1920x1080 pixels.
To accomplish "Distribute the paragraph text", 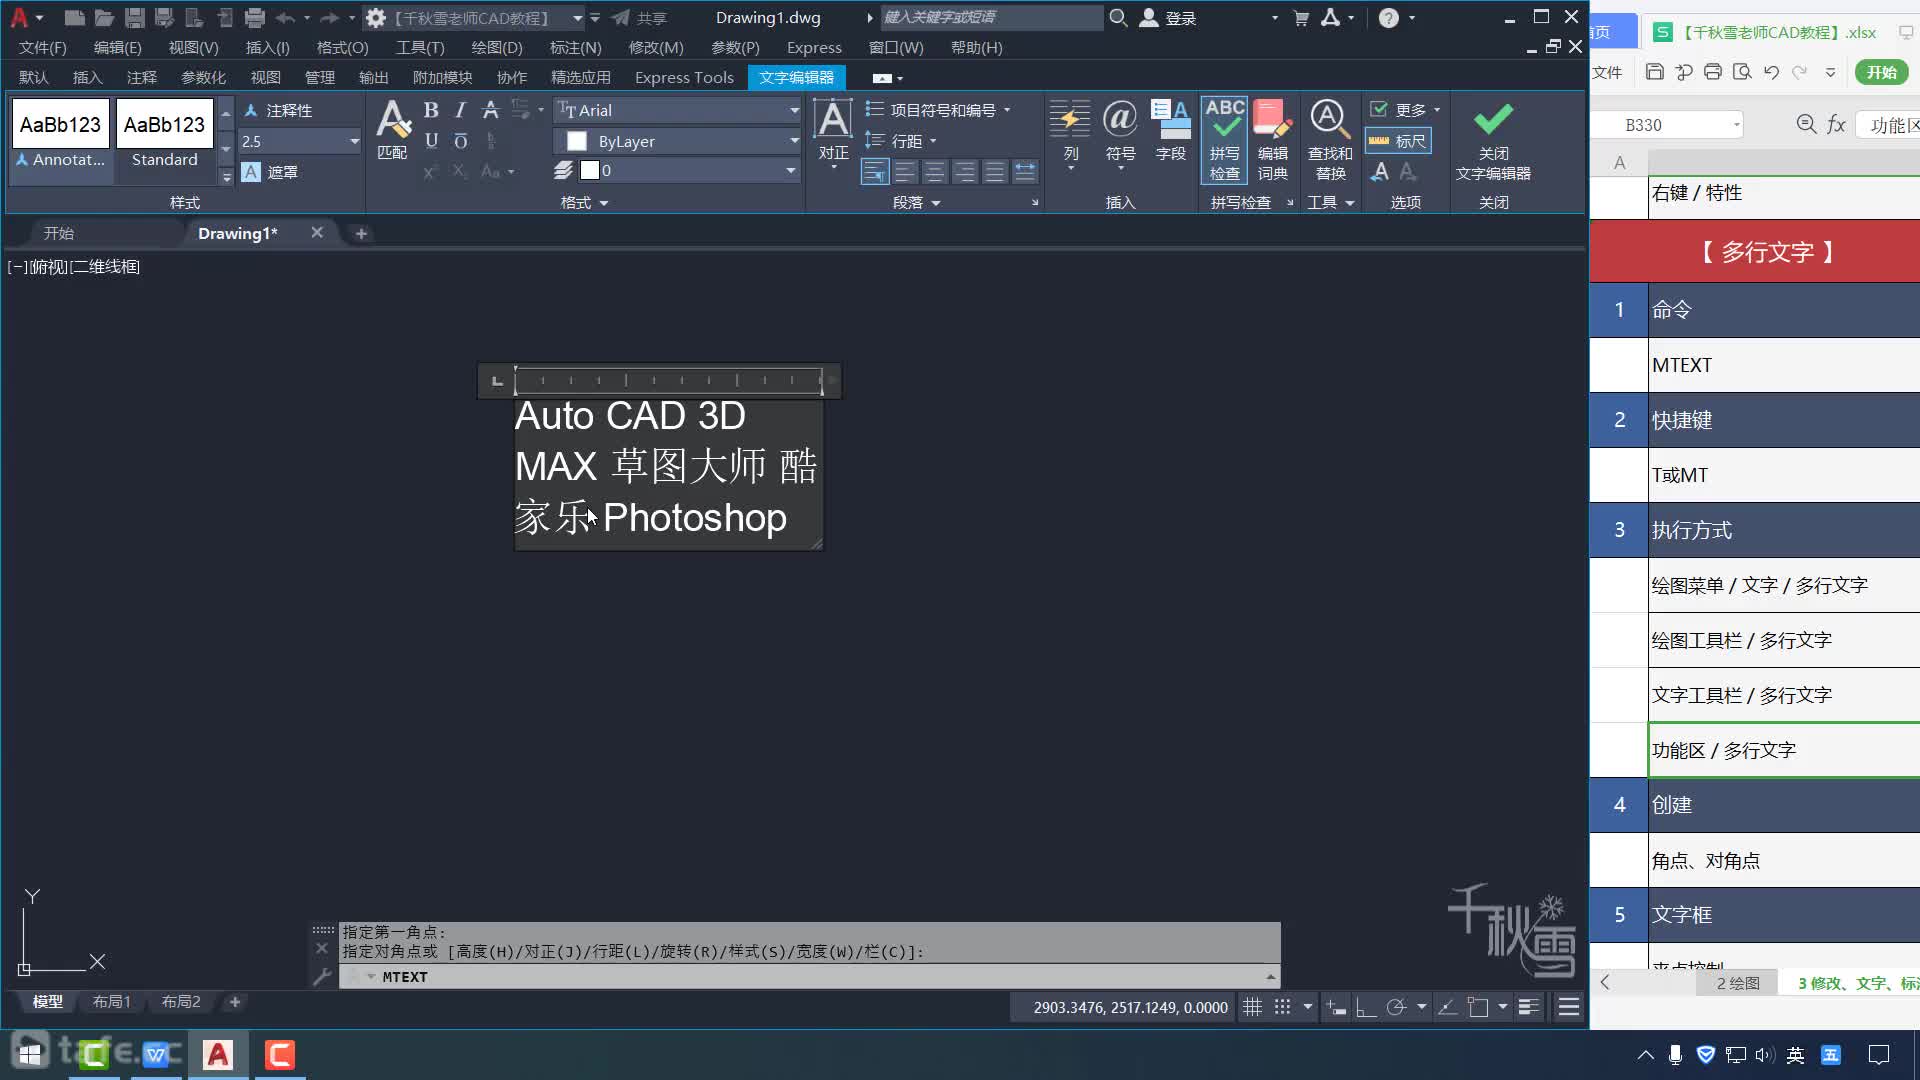I will [1024, 172].
